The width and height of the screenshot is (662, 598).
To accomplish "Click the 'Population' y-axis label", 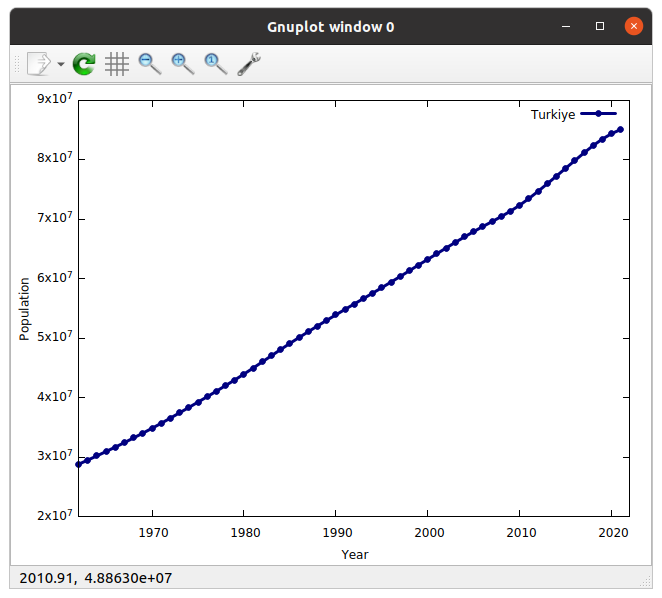I will [x=25, y=309].
